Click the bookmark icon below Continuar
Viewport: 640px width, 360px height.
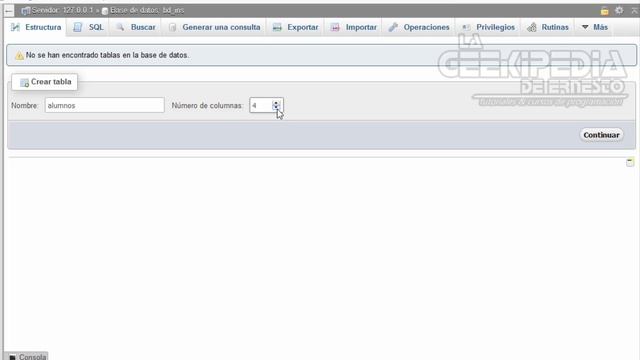click(x=630, y=162)
